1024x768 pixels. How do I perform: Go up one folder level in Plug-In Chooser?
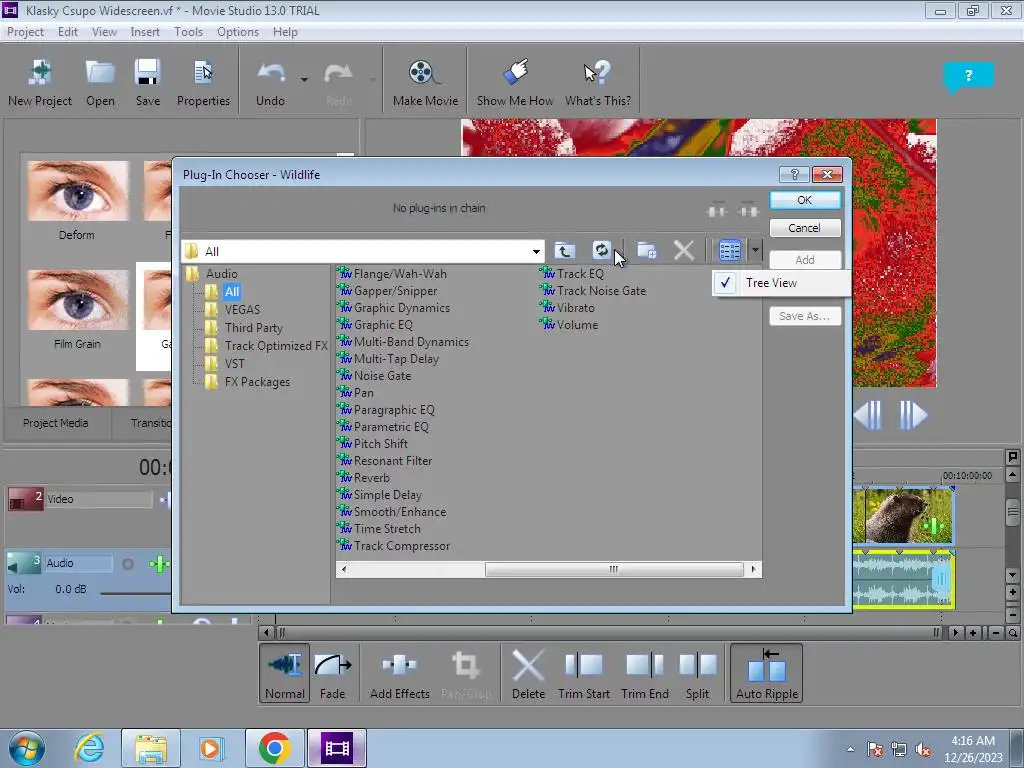564,250
